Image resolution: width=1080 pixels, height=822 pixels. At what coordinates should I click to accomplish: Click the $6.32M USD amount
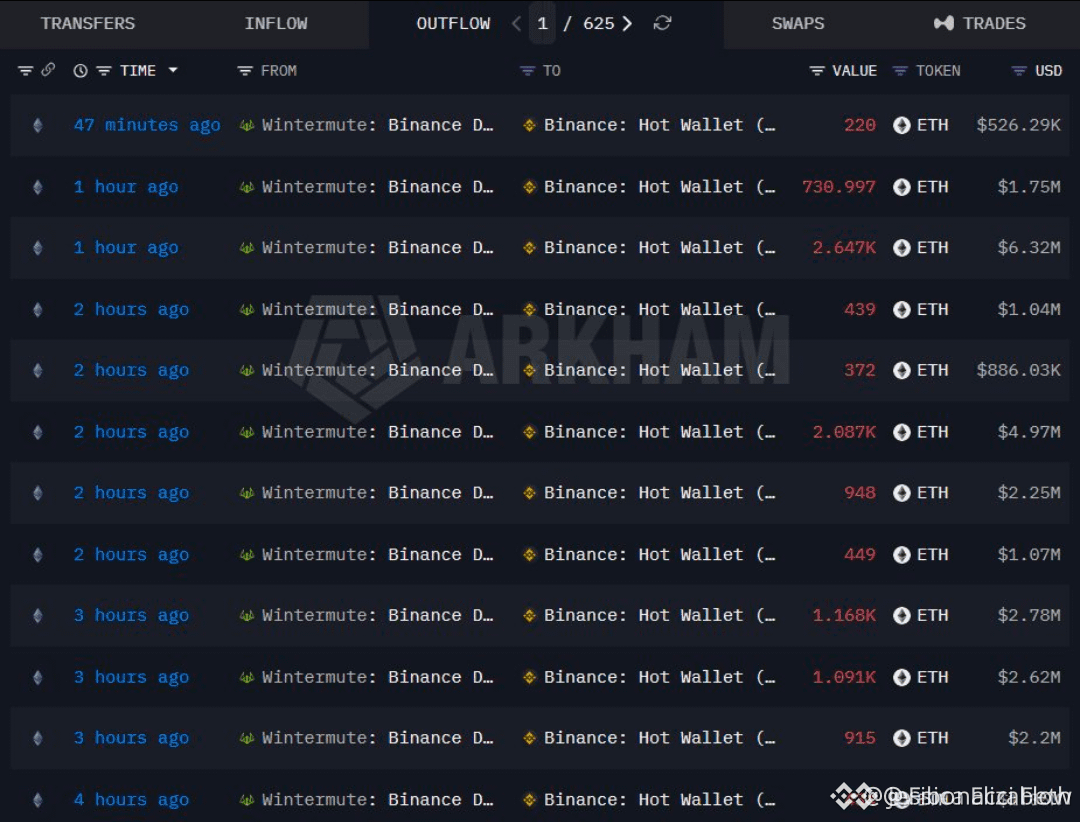(1029, 247)
